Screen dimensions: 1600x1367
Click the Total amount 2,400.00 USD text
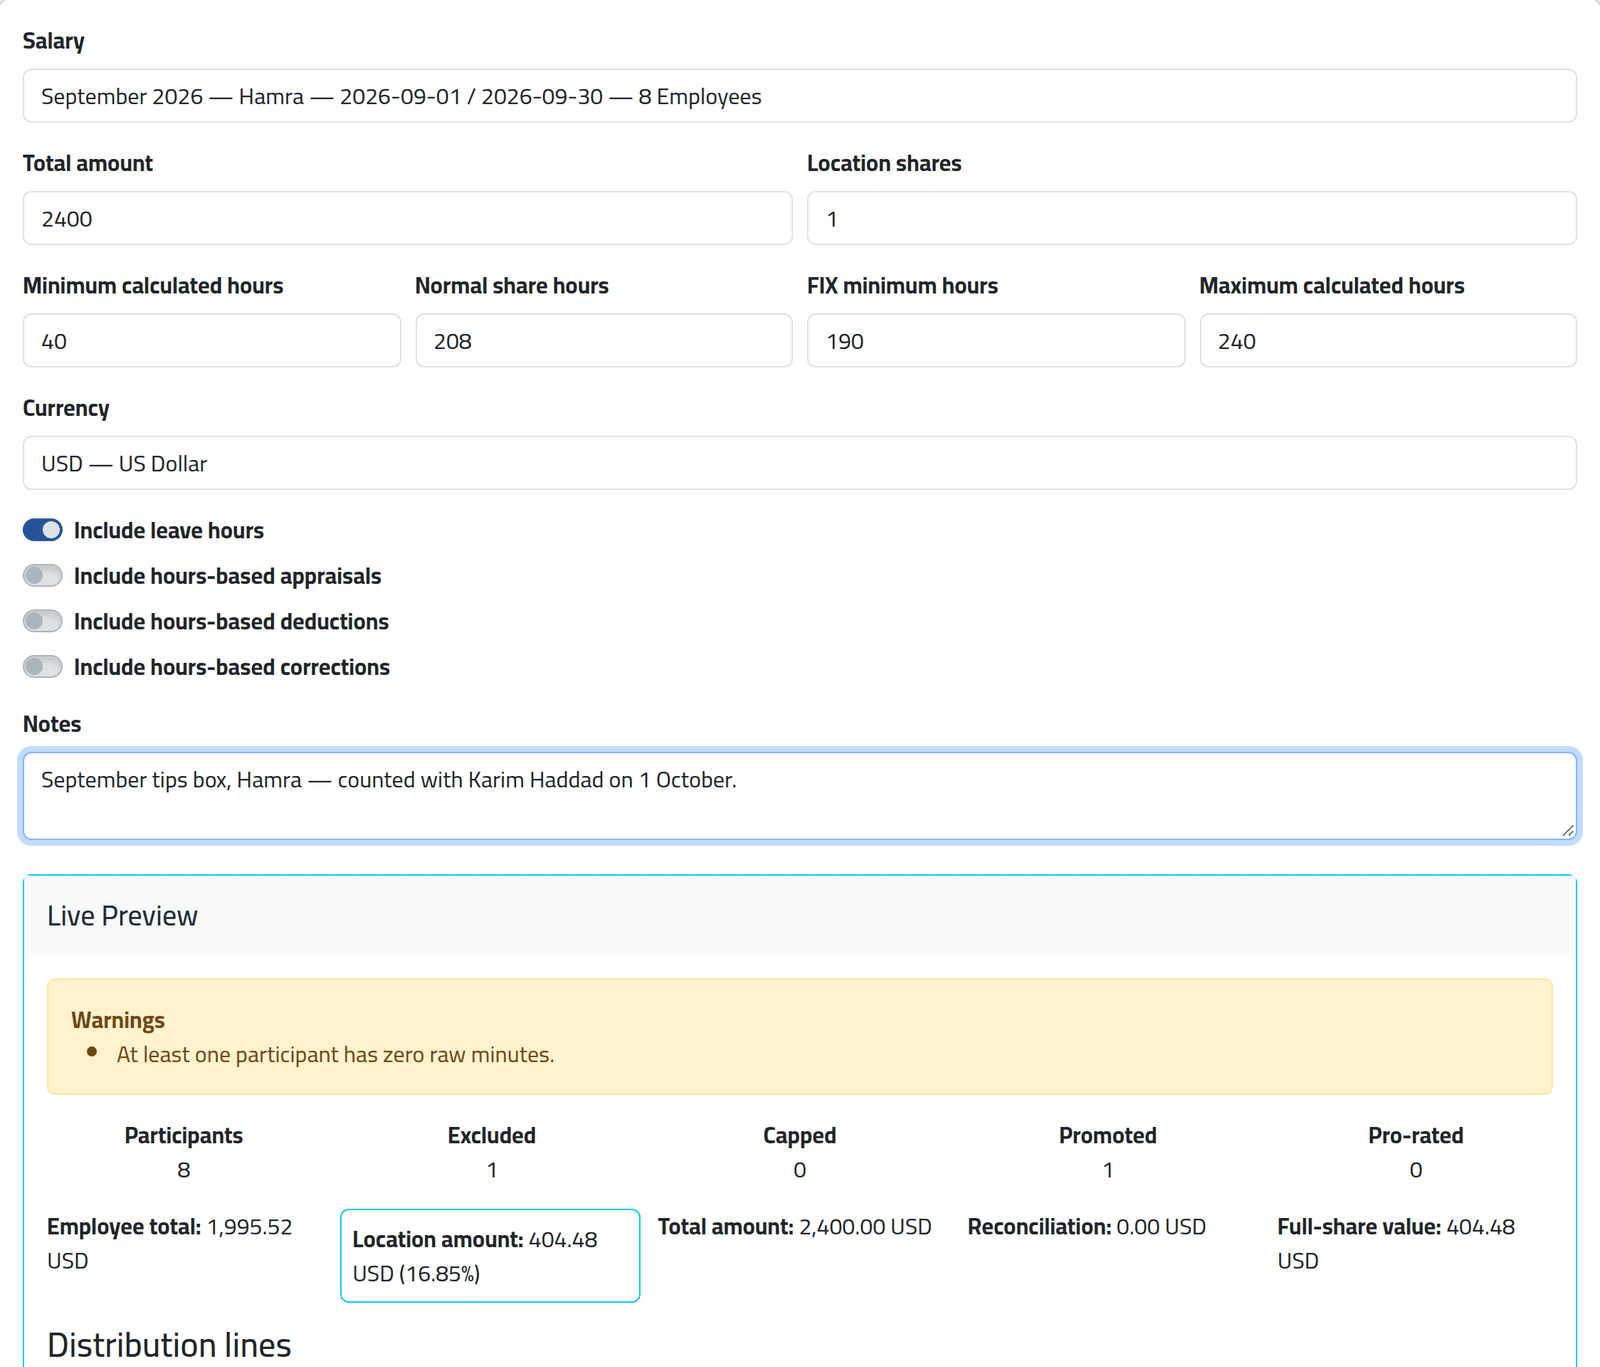[x=794, y=1227]
